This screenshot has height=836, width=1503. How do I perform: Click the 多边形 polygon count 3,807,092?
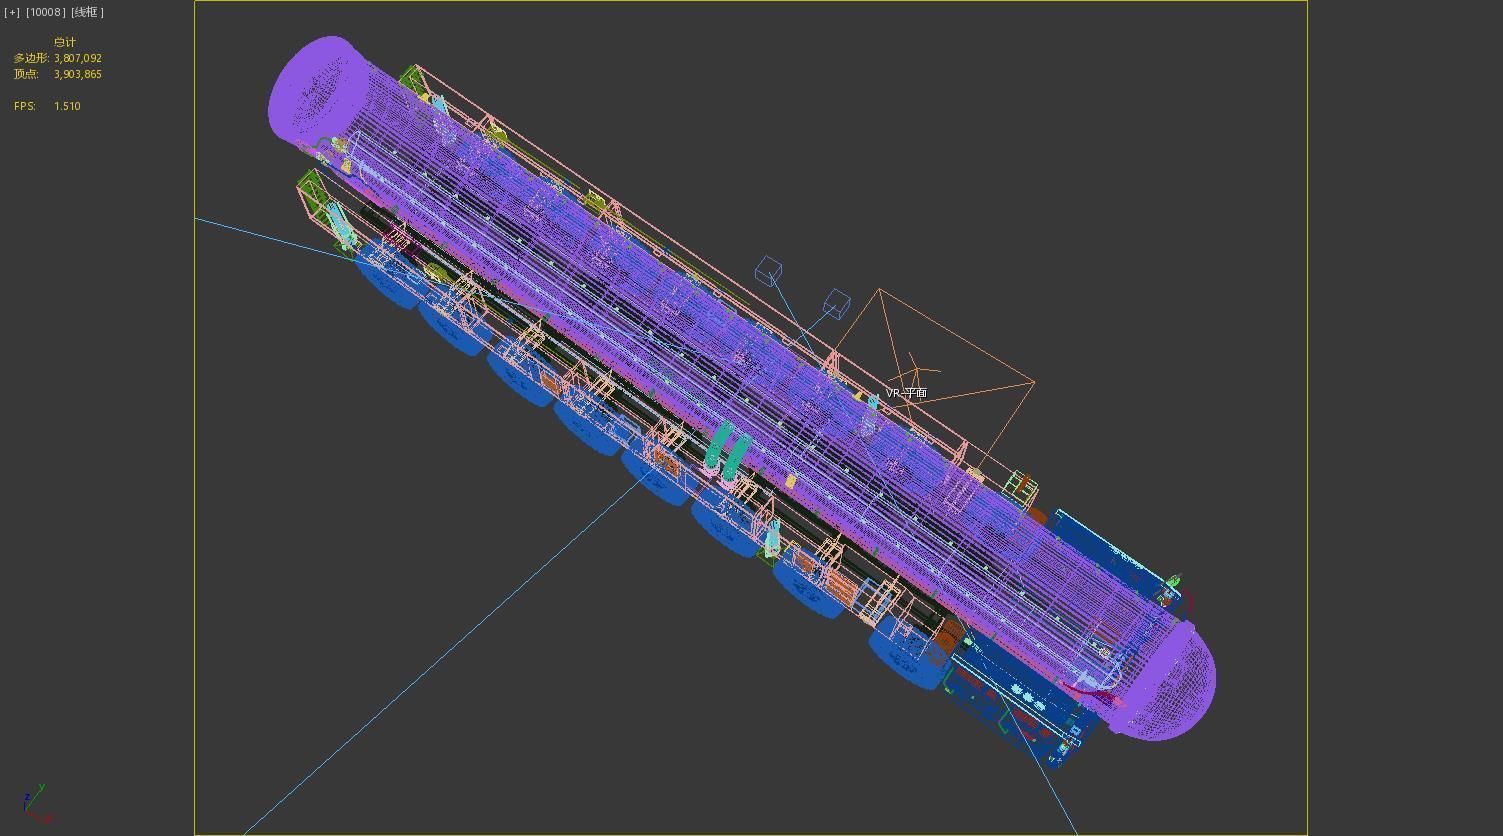[x=78, y=58]
